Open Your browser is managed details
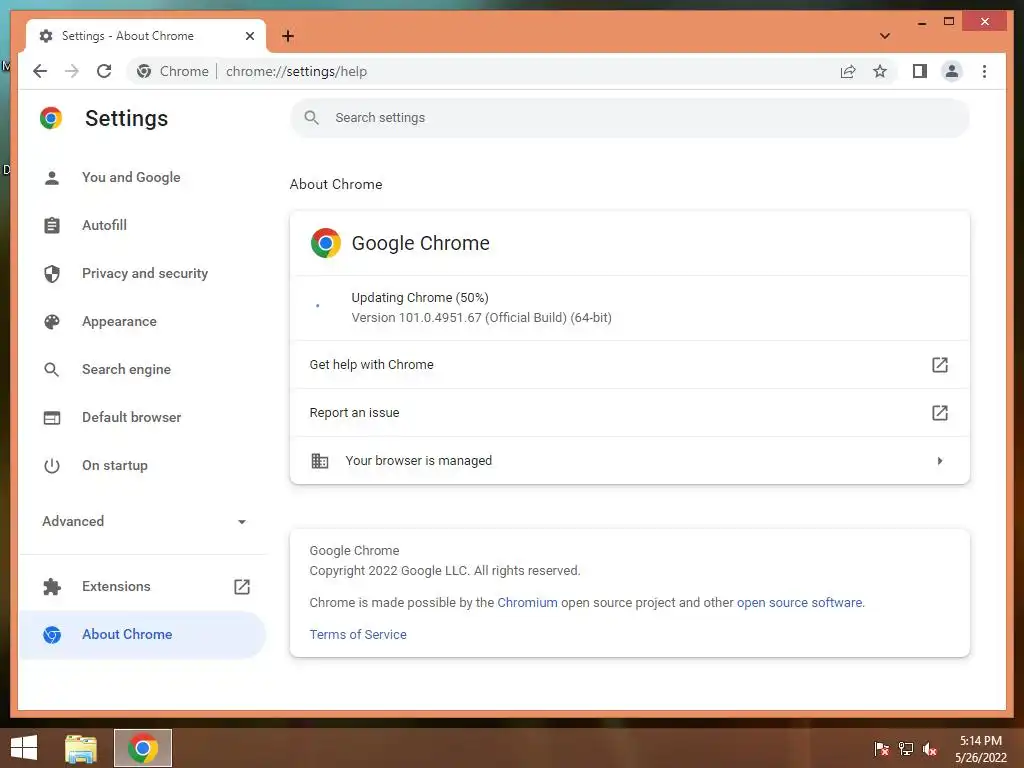1024x768 pixels. tap(630, 460)
